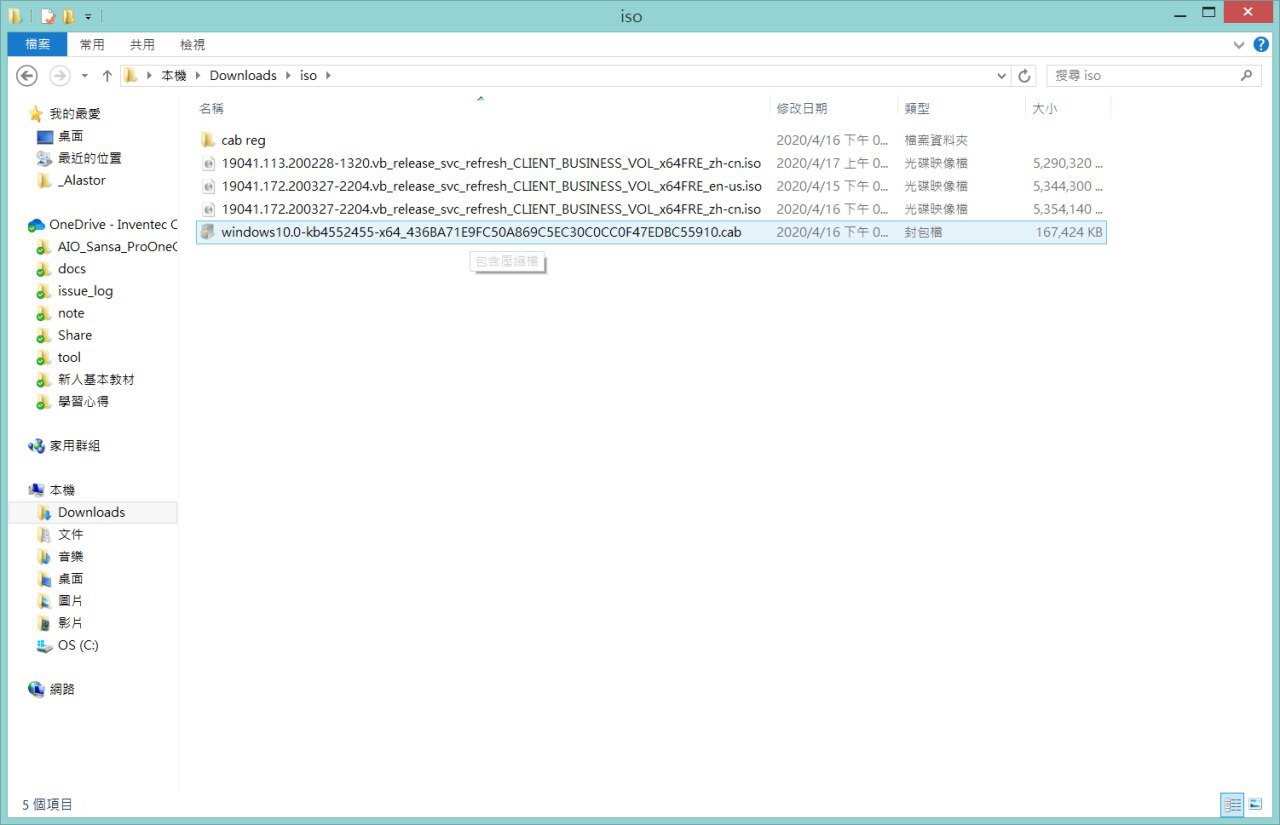Open issue_log folder in sidebar

pos(85,291)
